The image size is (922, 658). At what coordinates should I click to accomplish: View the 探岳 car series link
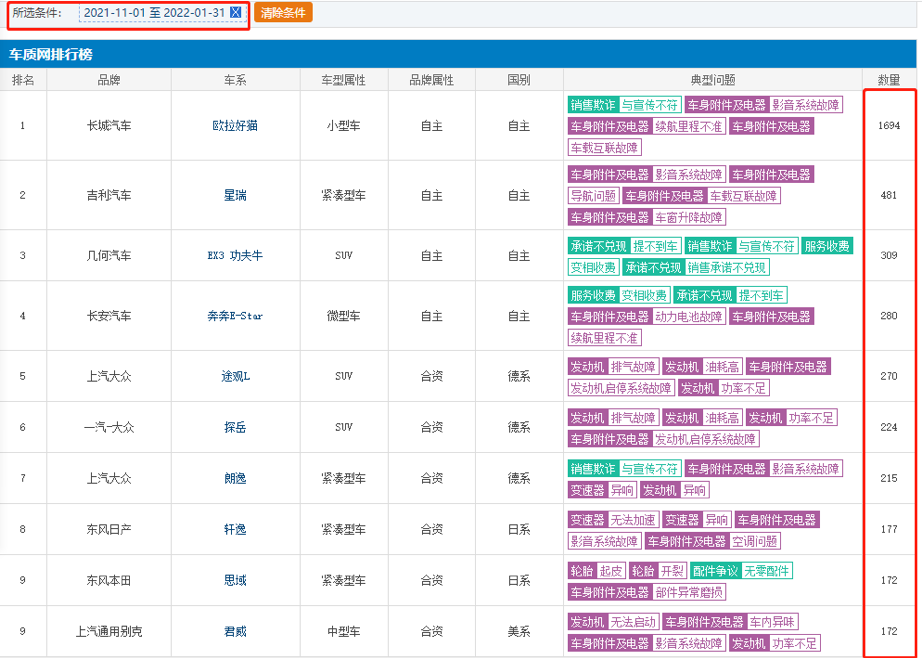pos(235,427)
